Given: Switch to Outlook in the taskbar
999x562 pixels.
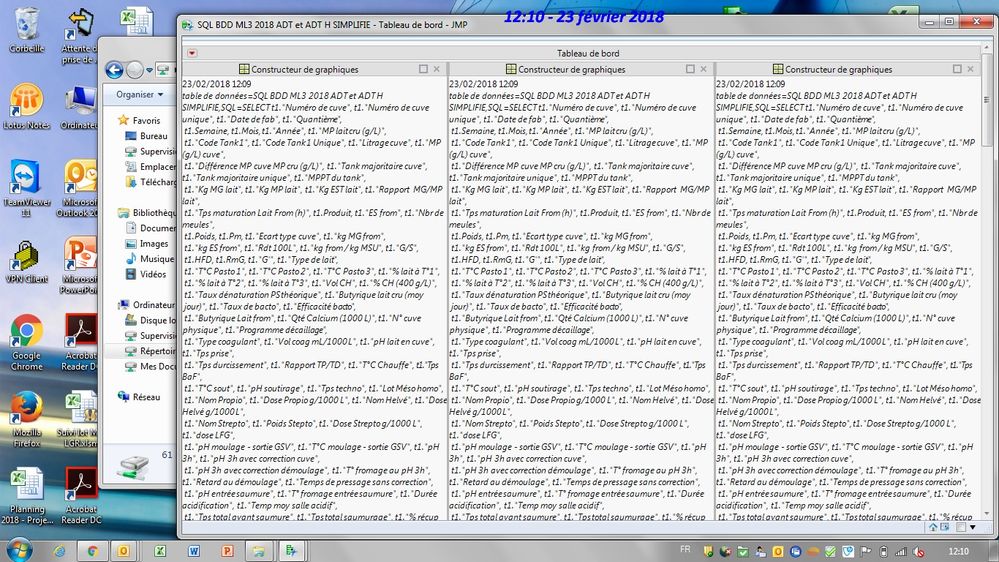Looking at the screenshot, I should 123,551.
